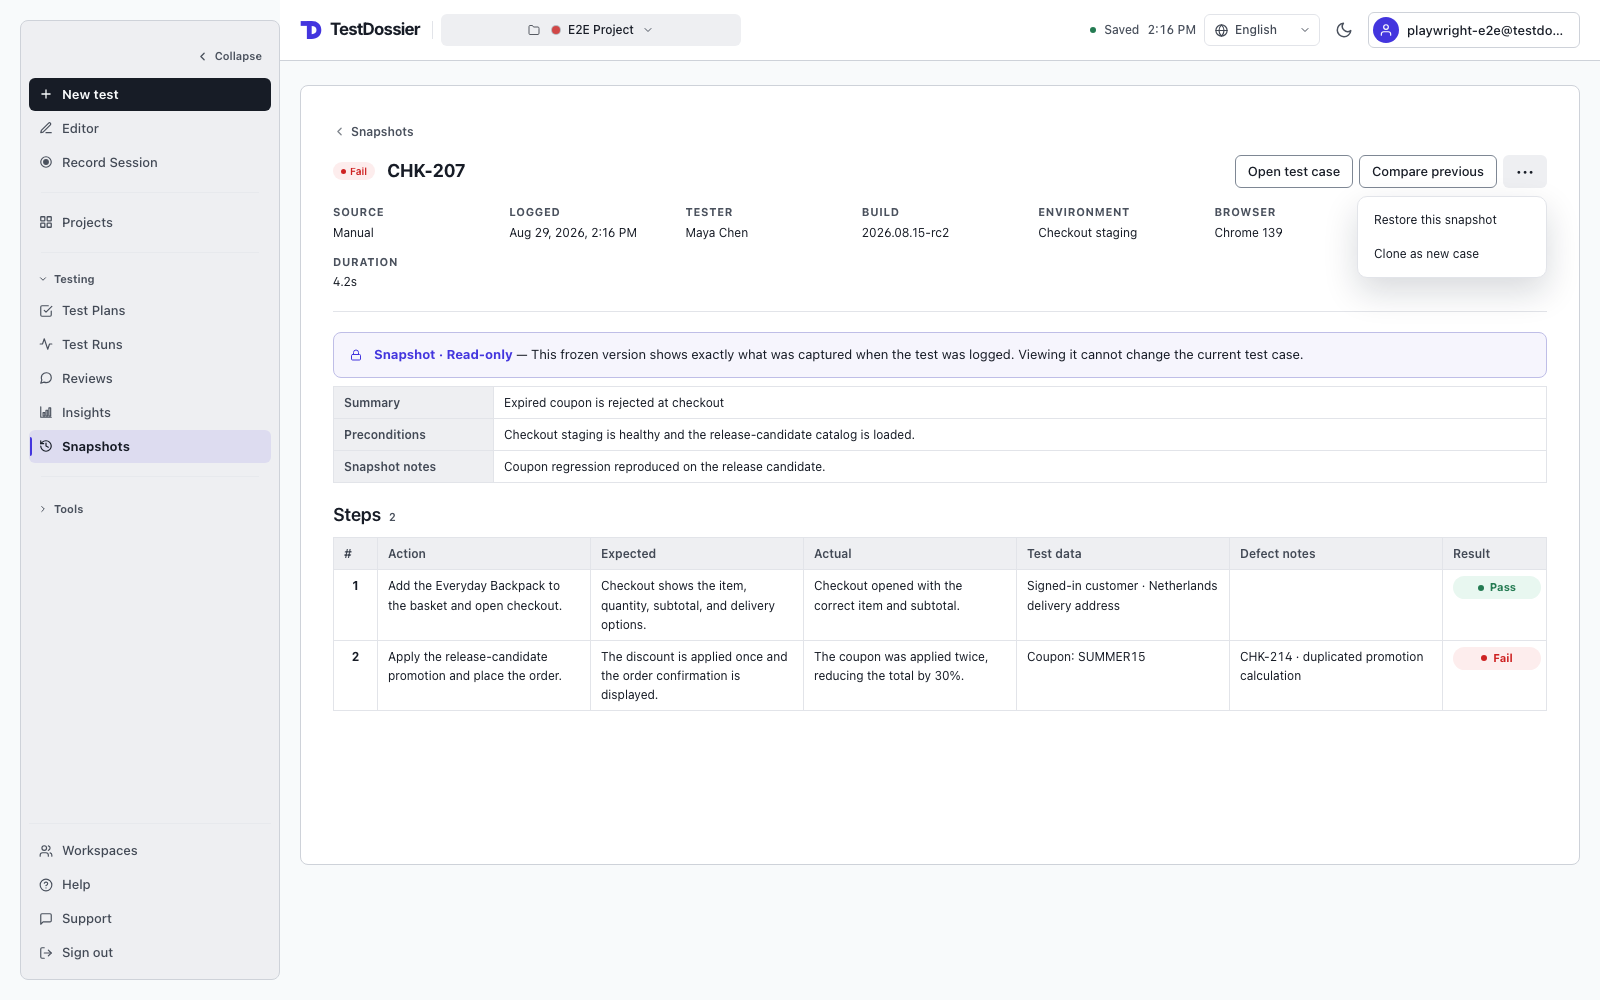
Task: Click the folder icon in project selector
Action: pos(534,30)
